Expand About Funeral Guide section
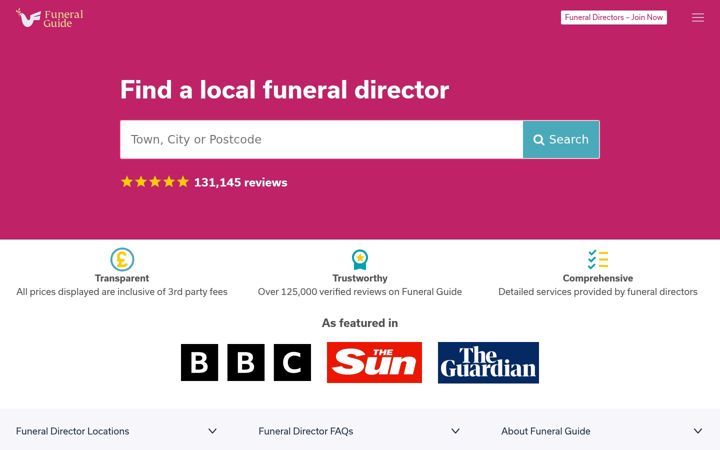 602,431
